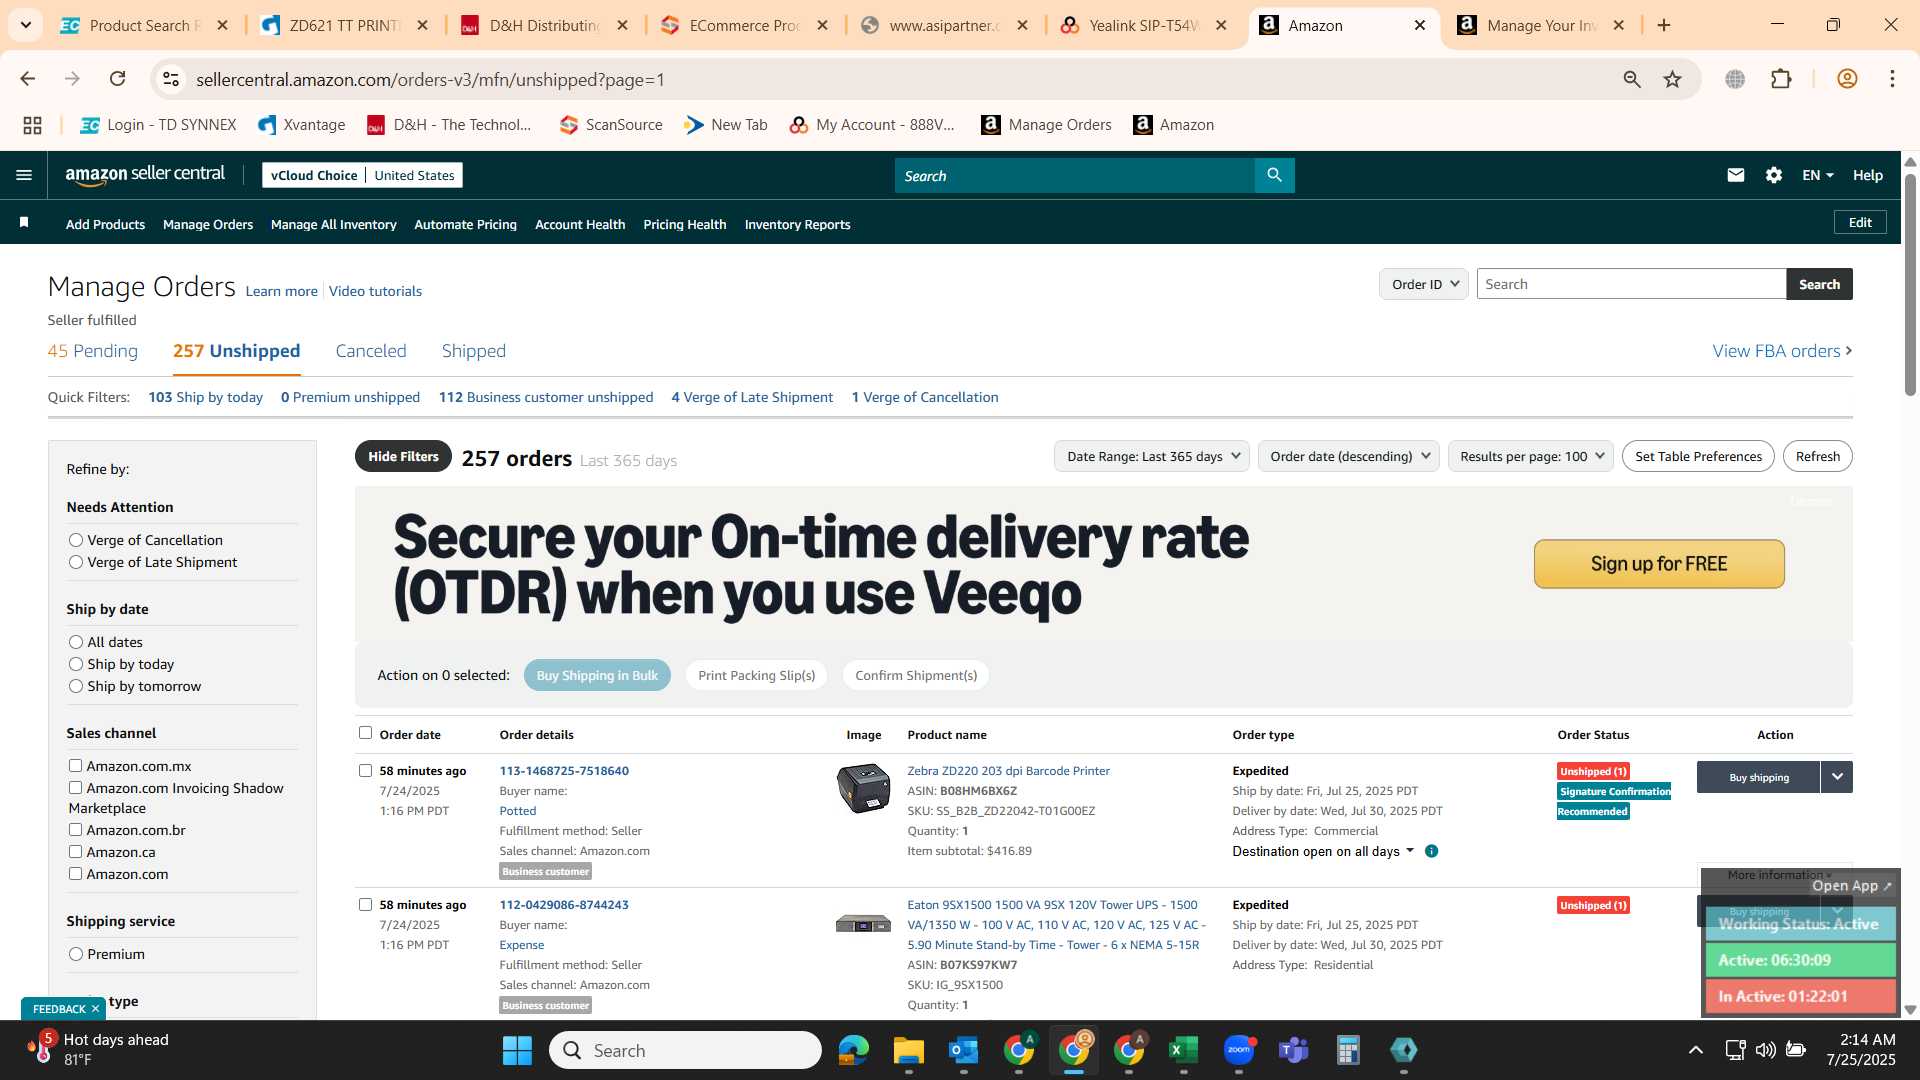Click the info icon beside Destination open on all days
Viewport: 1920px width, 1080px height.
[1431, 851]
